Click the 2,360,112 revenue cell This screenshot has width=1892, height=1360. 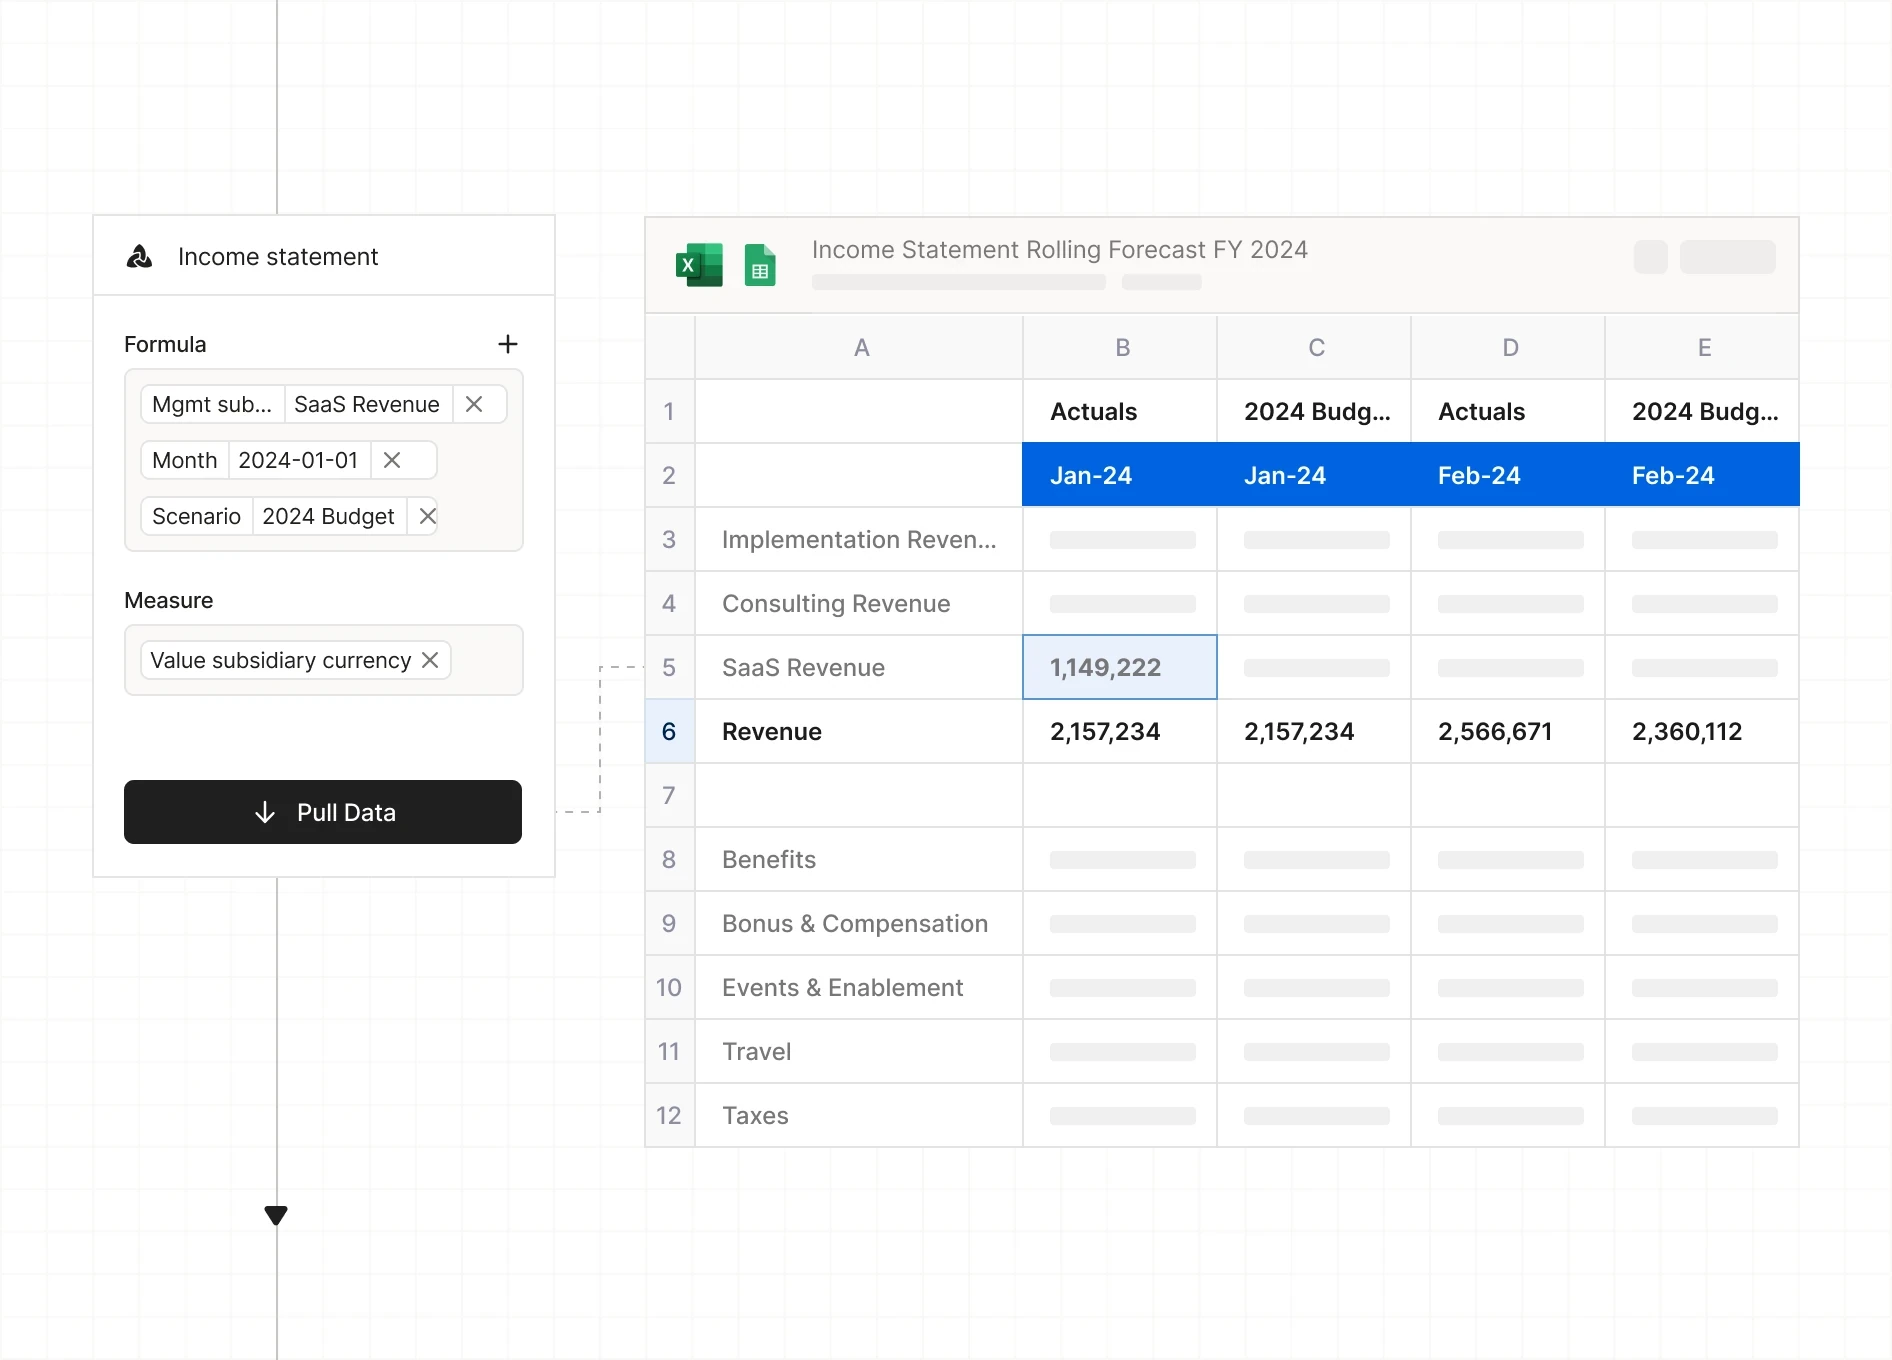point(1702,731)
